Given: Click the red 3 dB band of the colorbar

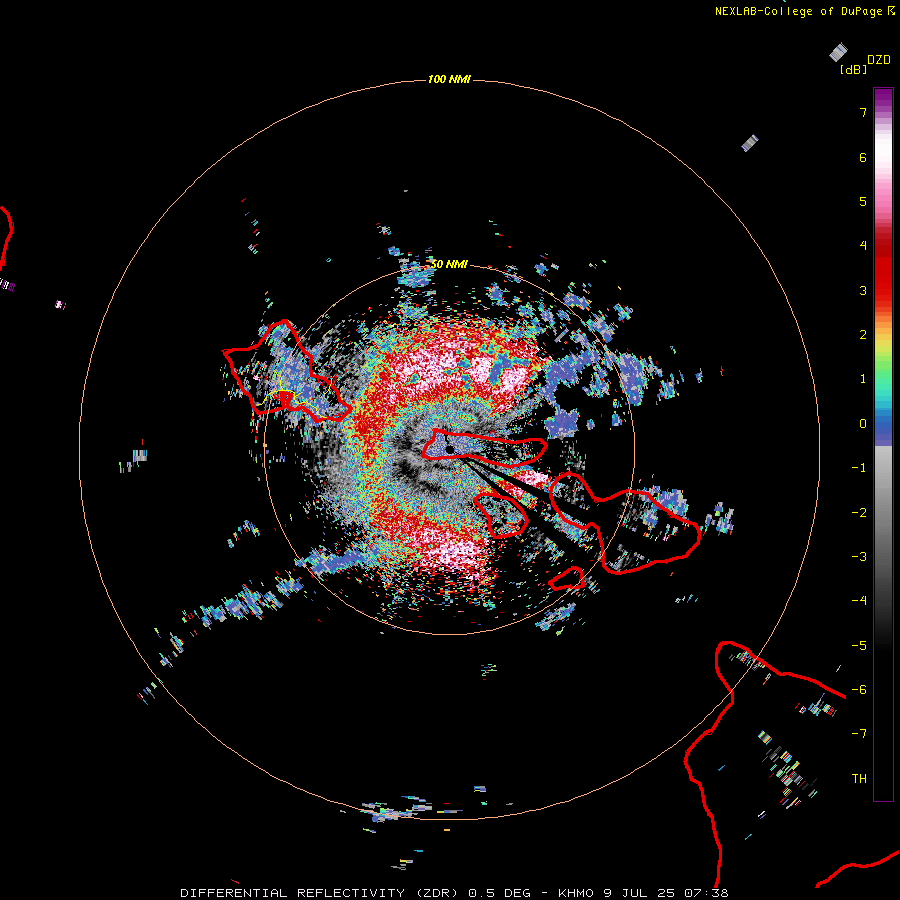Looking at the screenshot, I should click(883, 281).
